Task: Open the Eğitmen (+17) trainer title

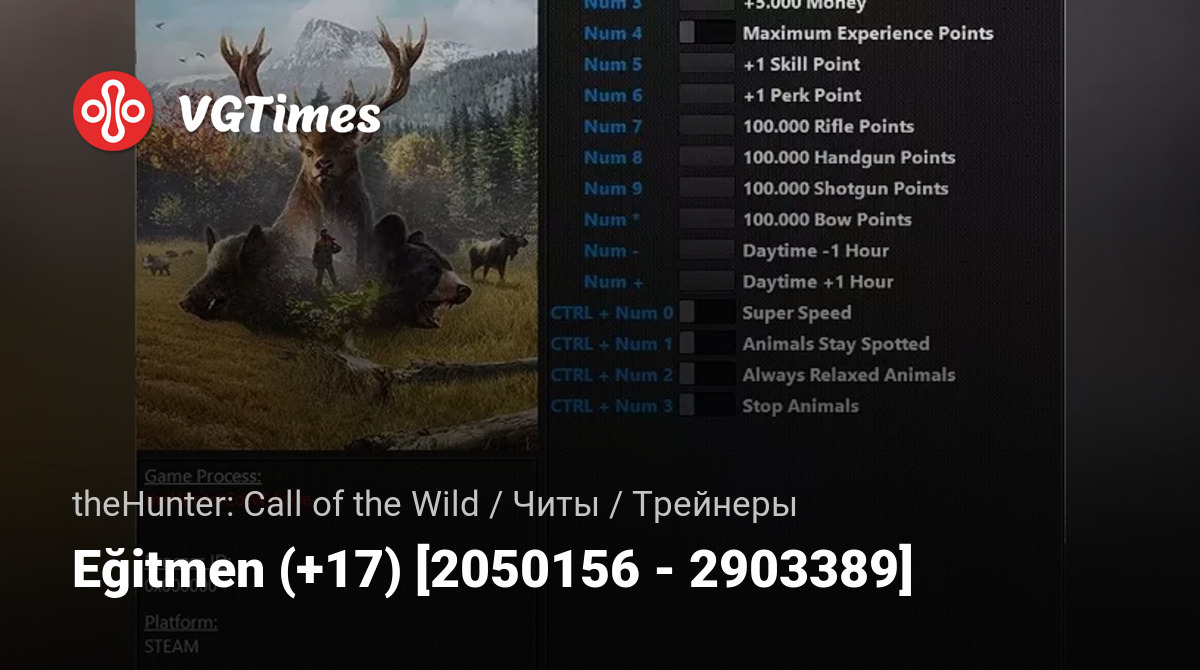Action: click(x=492, y=570)
